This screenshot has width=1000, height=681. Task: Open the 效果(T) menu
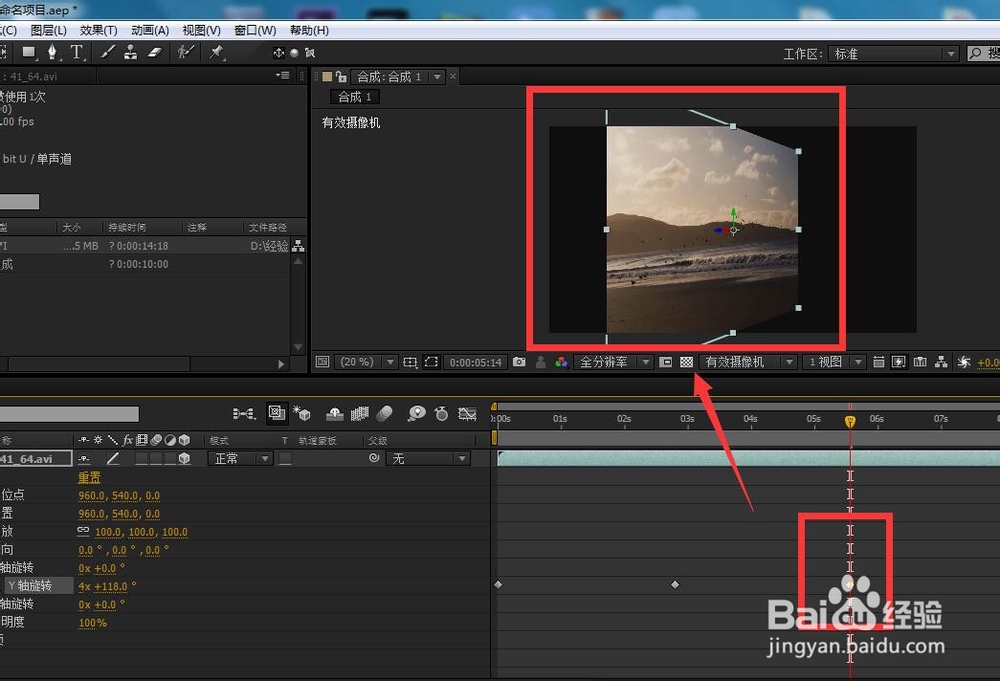click(98, 30)
